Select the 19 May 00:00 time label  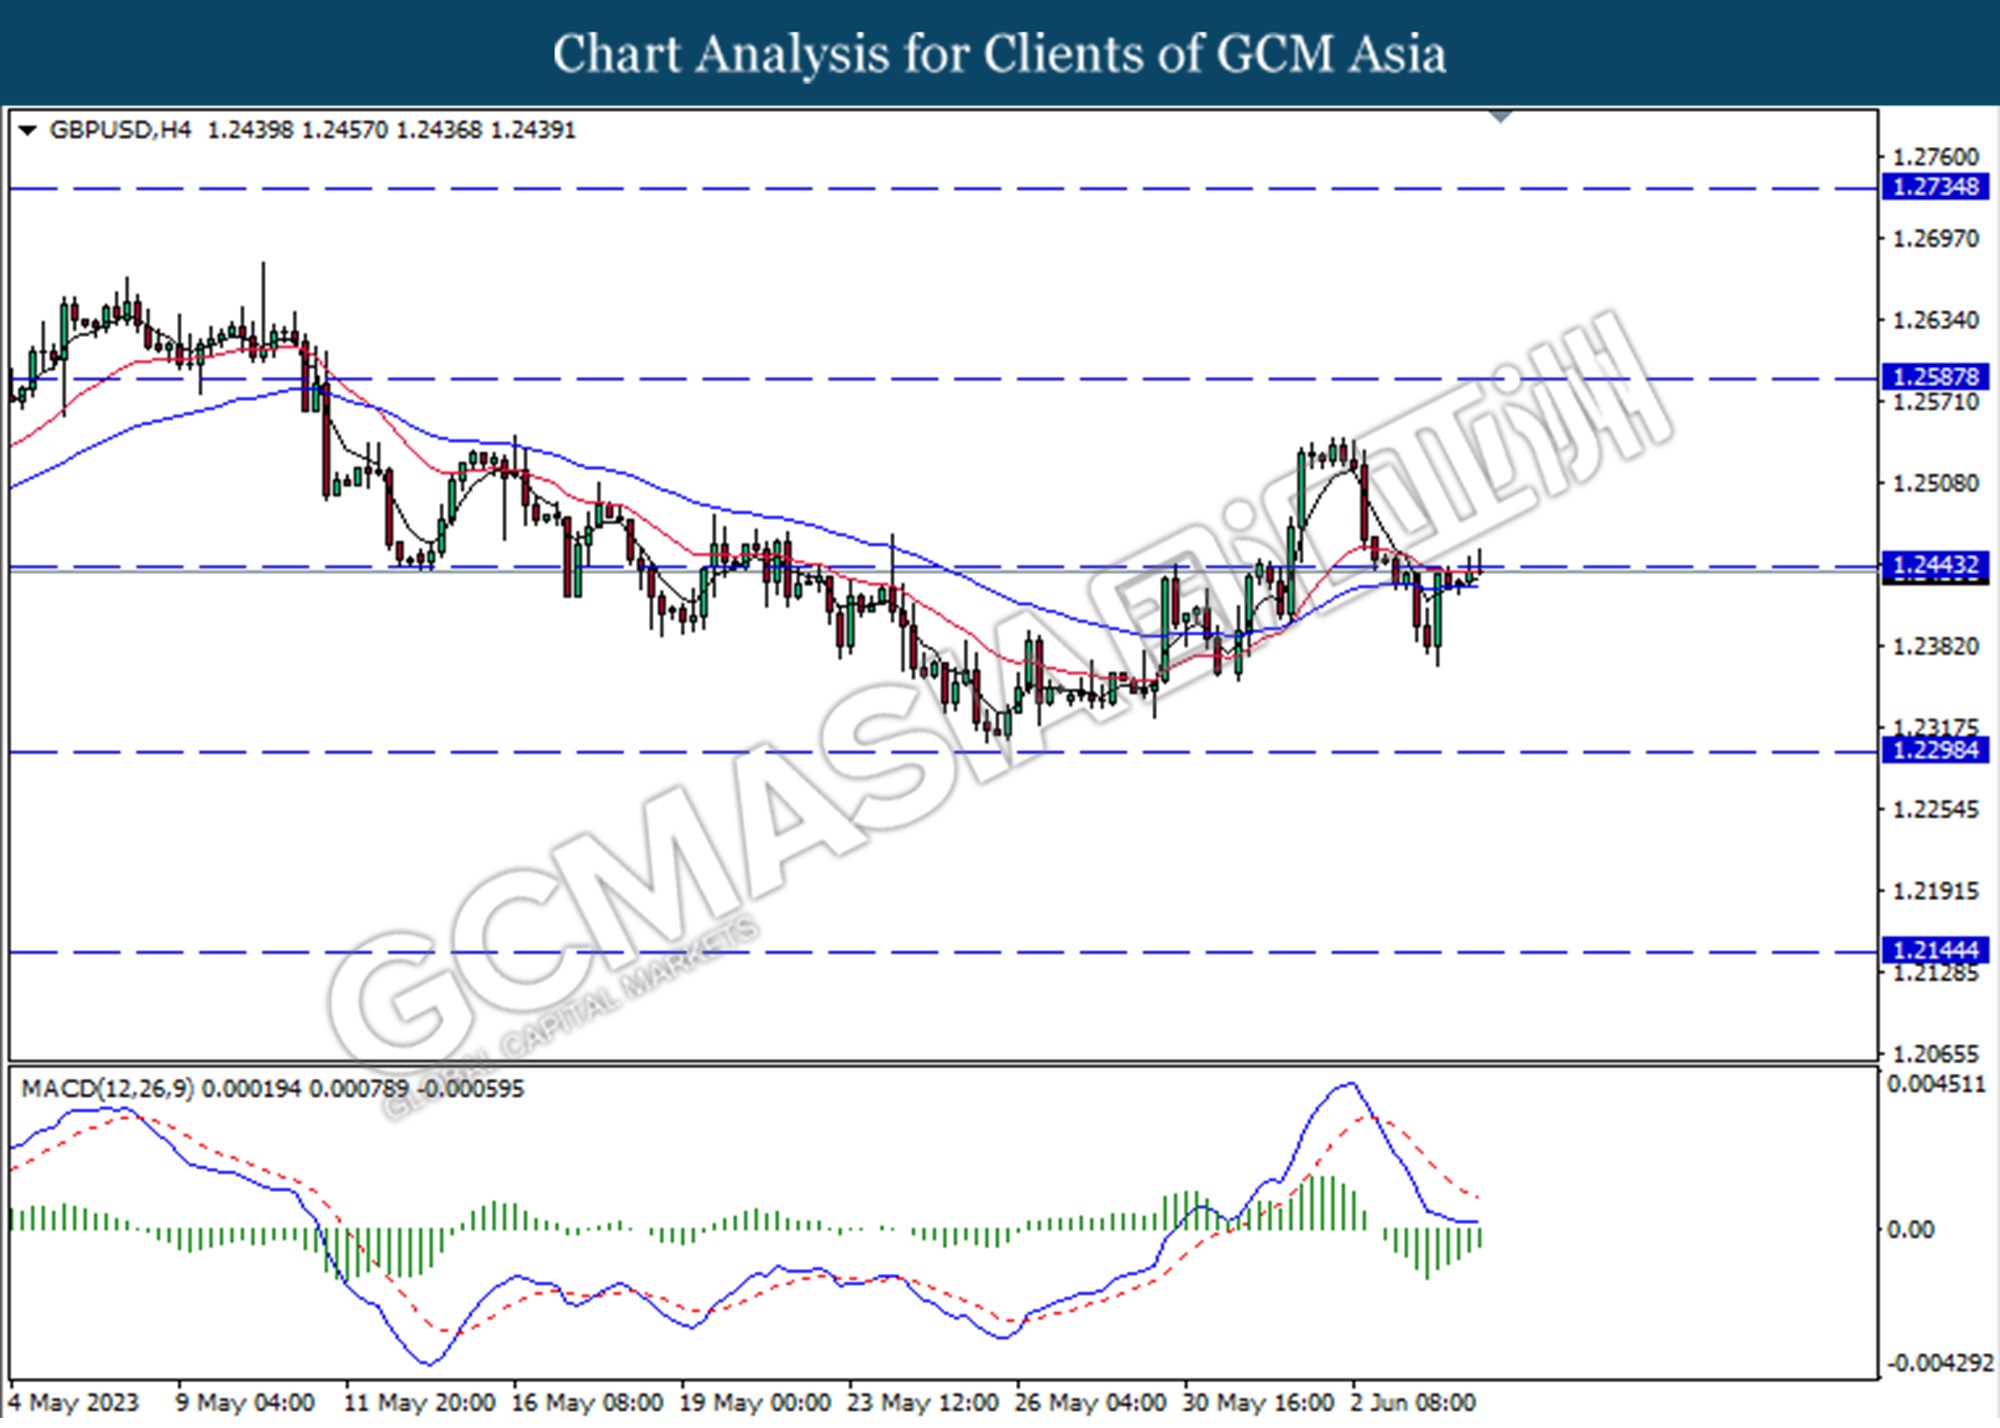tap(755, 1403)
